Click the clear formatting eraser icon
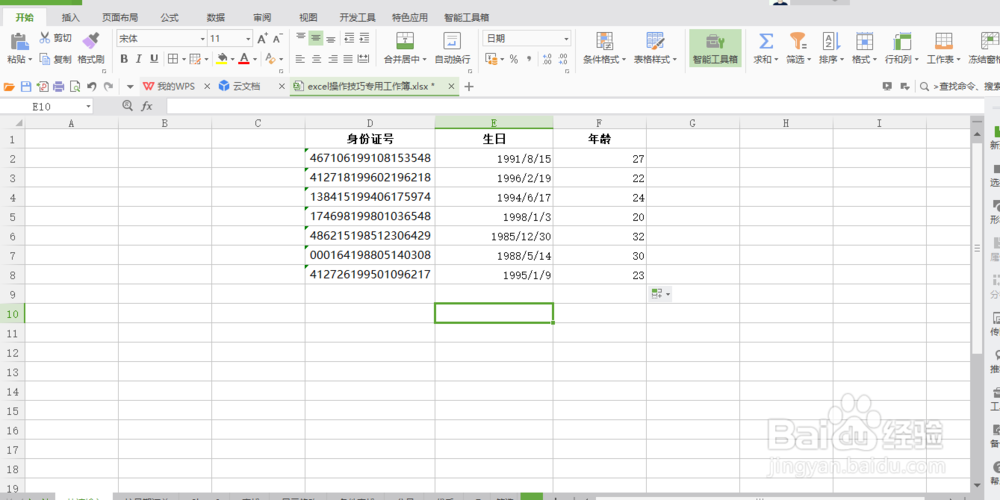 click(x=270, y=59)
